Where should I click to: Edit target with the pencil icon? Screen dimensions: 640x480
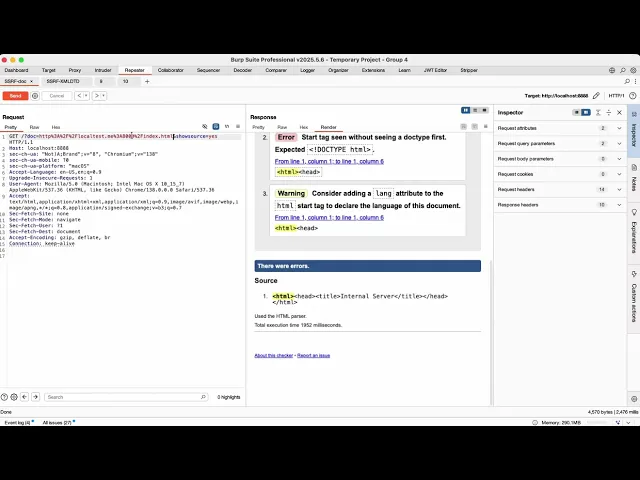click(x=596, y=96)
